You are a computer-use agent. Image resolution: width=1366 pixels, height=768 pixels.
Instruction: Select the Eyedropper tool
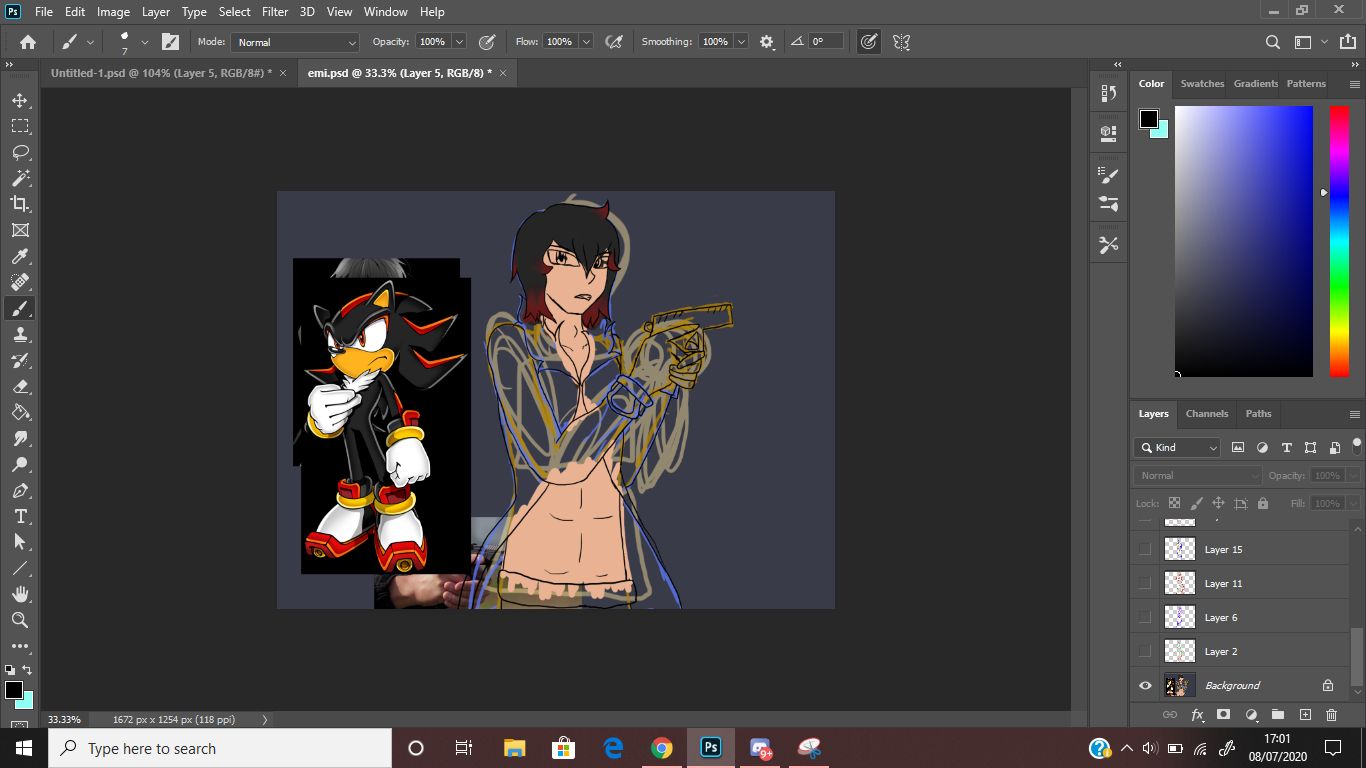pyautogui.click(x=19, y=256)
